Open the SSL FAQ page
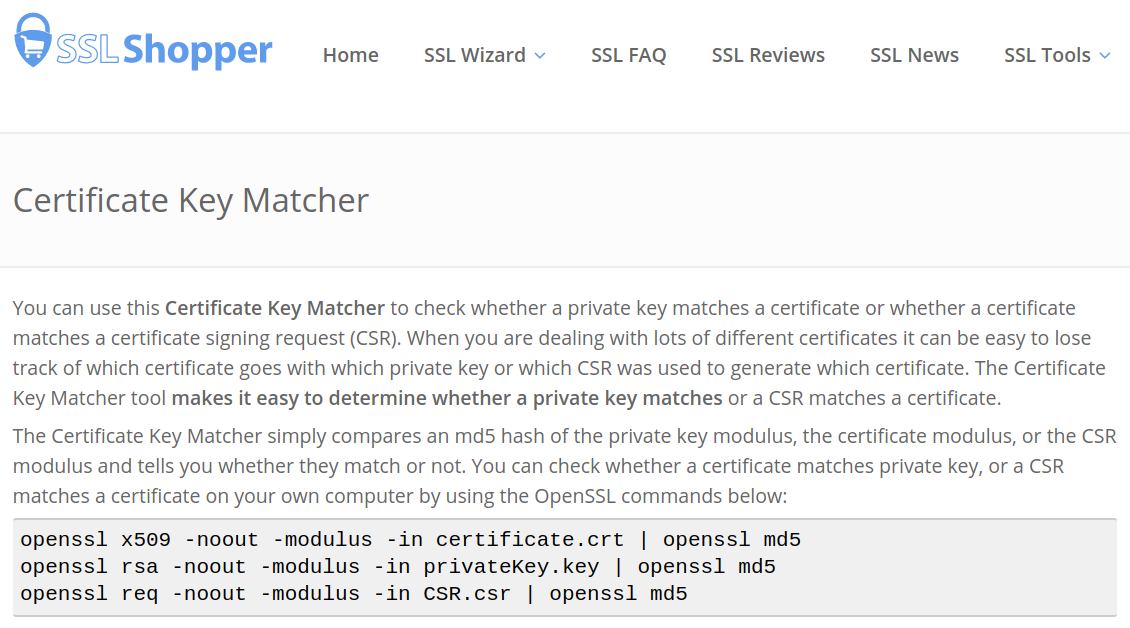 tap(628, 55)
